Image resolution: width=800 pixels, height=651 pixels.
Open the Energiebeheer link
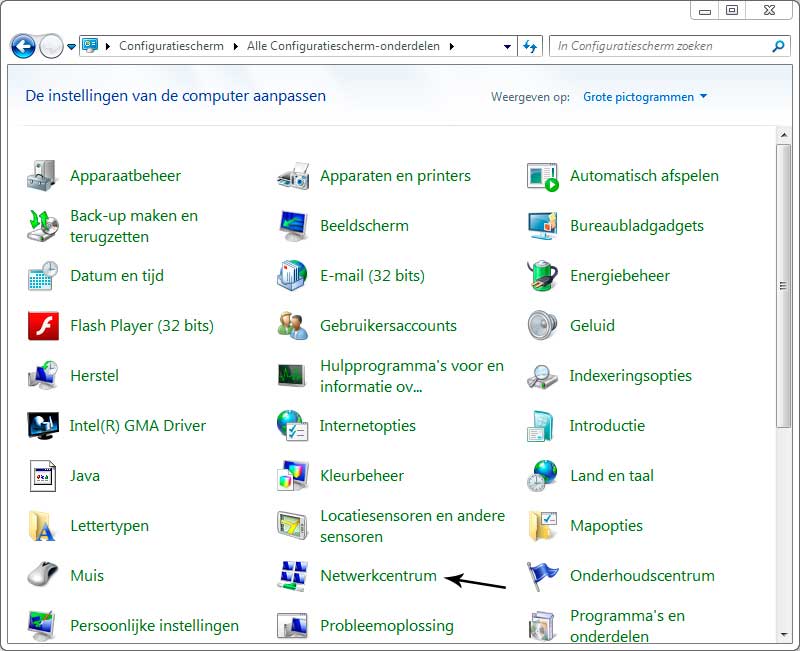(x=620, y=276)
